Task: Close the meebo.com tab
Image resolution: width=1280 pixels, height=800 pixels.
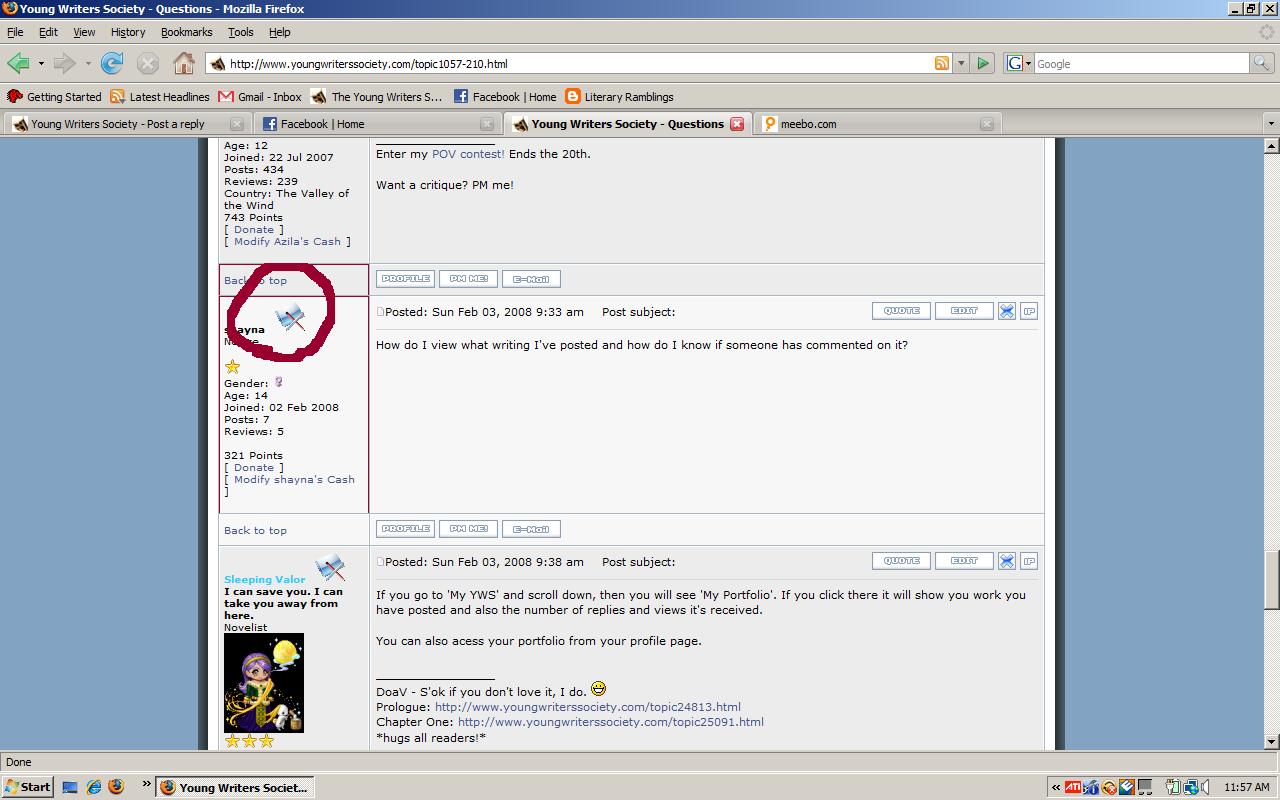Action: pos(986,124)
